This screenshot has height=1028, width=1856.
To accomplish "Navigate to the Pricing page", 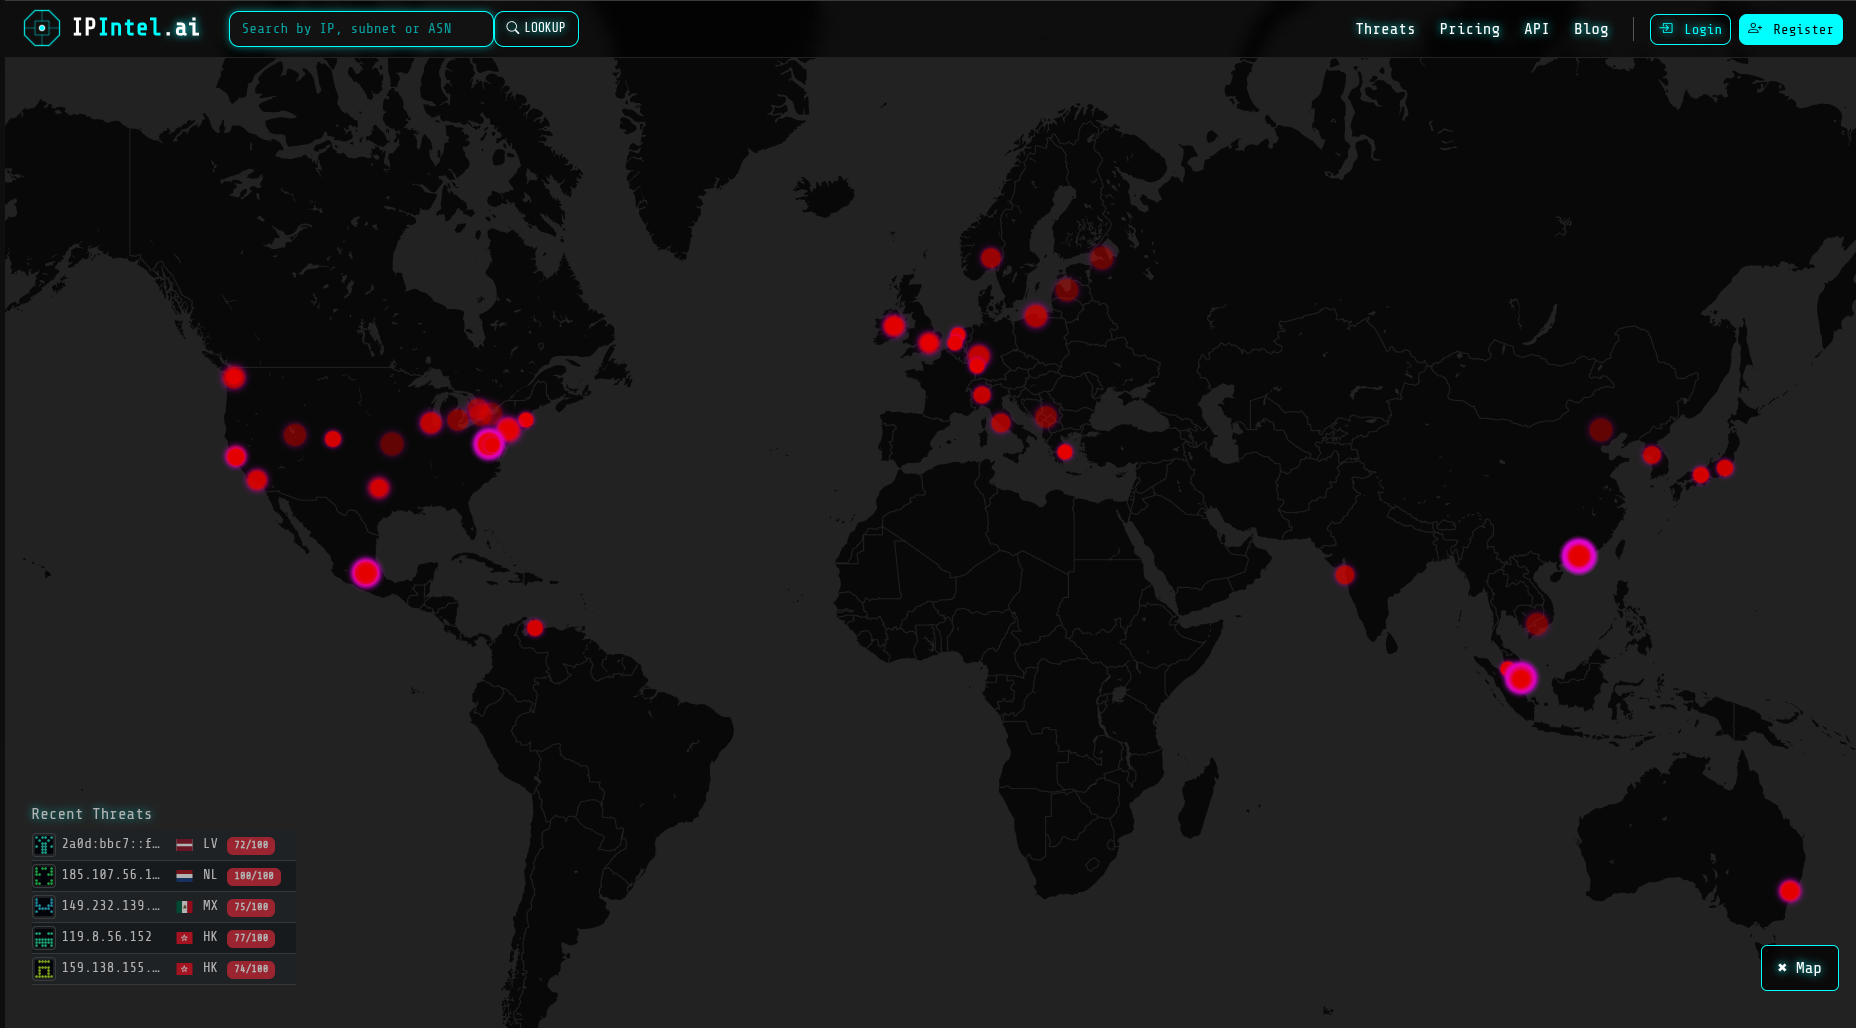I will pos(1470,29).
